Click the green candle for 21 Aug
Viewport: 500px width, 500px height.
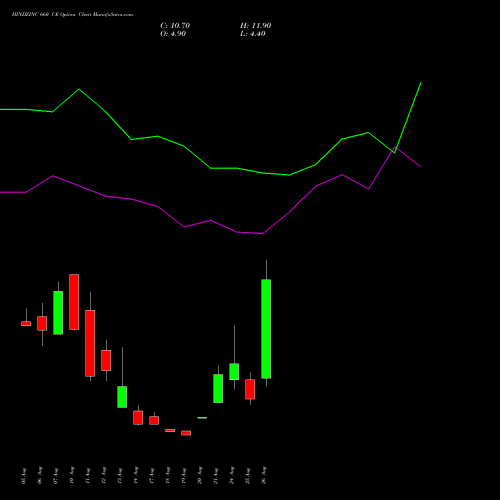[218, 388]
